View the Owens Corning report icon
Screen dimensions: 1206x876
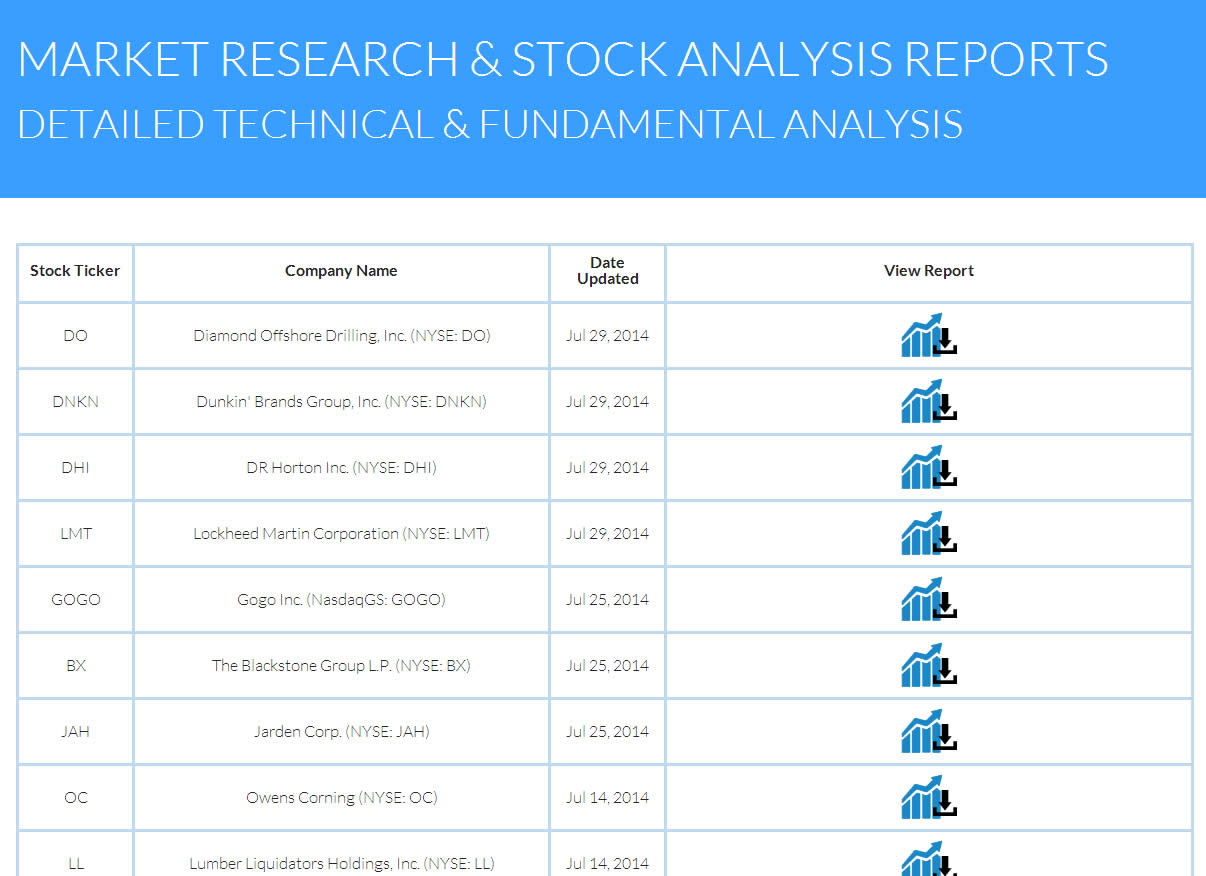[929, 797]
